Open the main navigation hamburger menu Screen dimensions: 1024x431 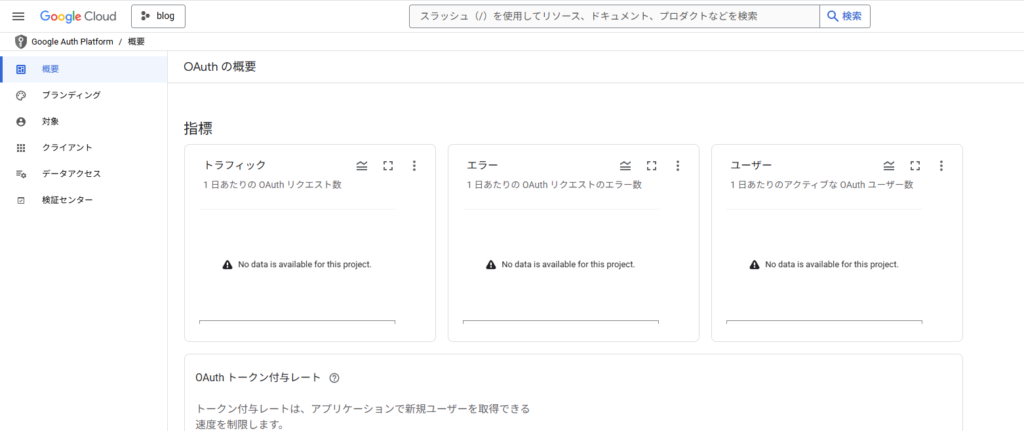[x=18, y=16]
